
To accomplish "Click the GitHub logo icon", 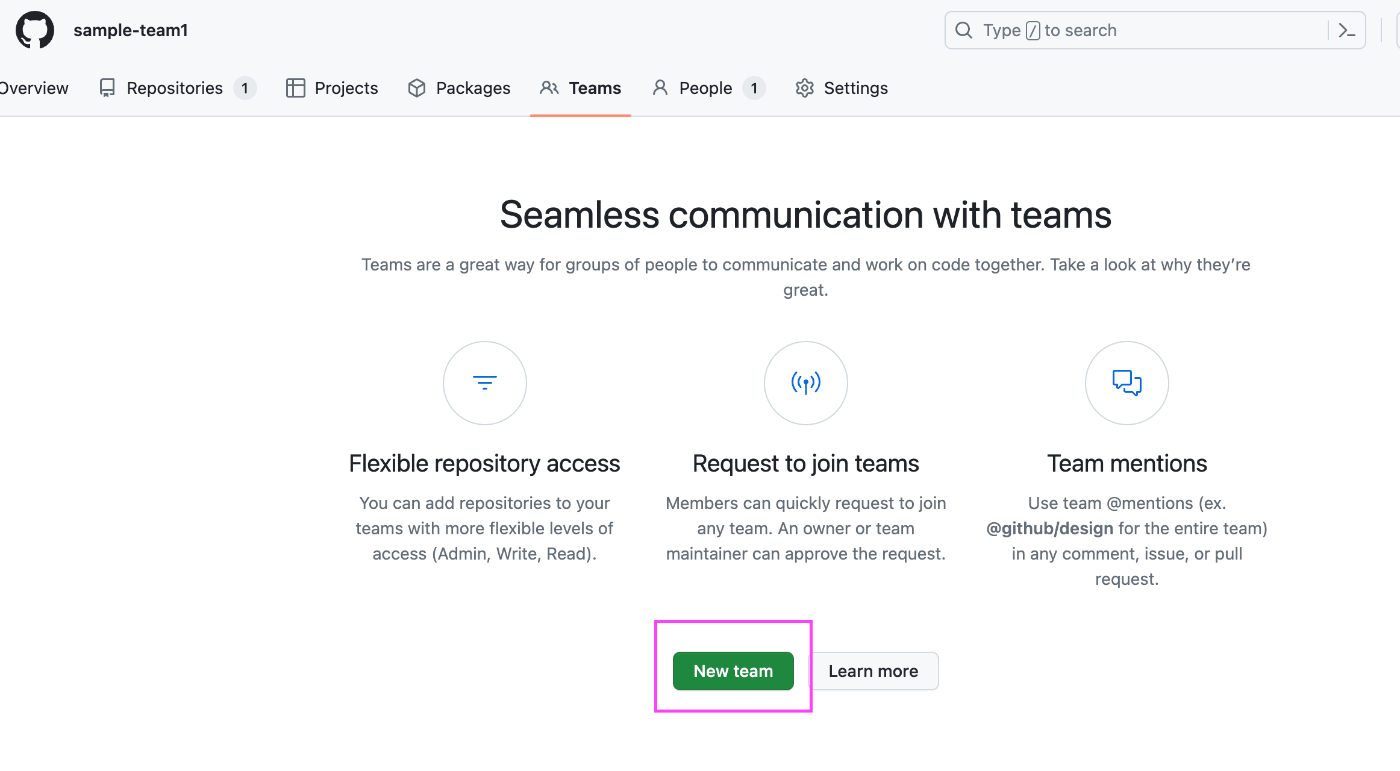I will [x=34, y=30].
